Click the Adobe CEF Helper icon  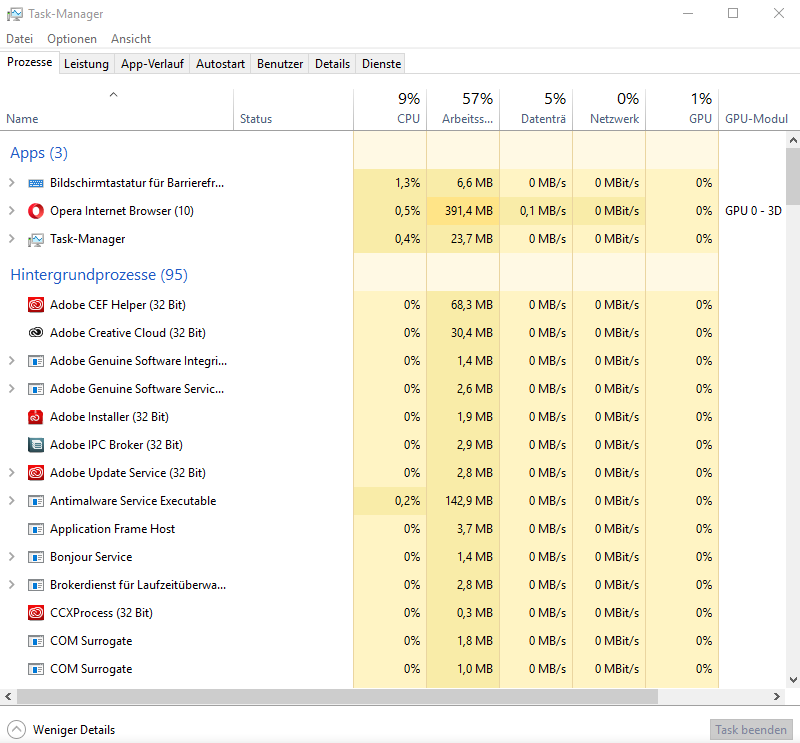click(36, 305)
